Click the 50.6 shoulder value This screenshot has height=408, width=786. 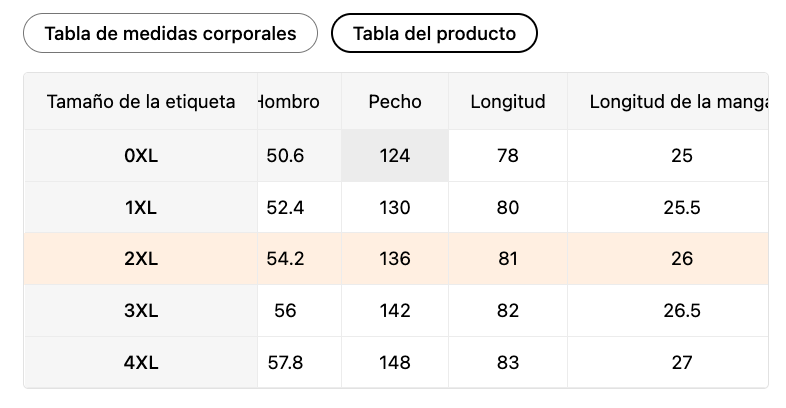(285, 156)
